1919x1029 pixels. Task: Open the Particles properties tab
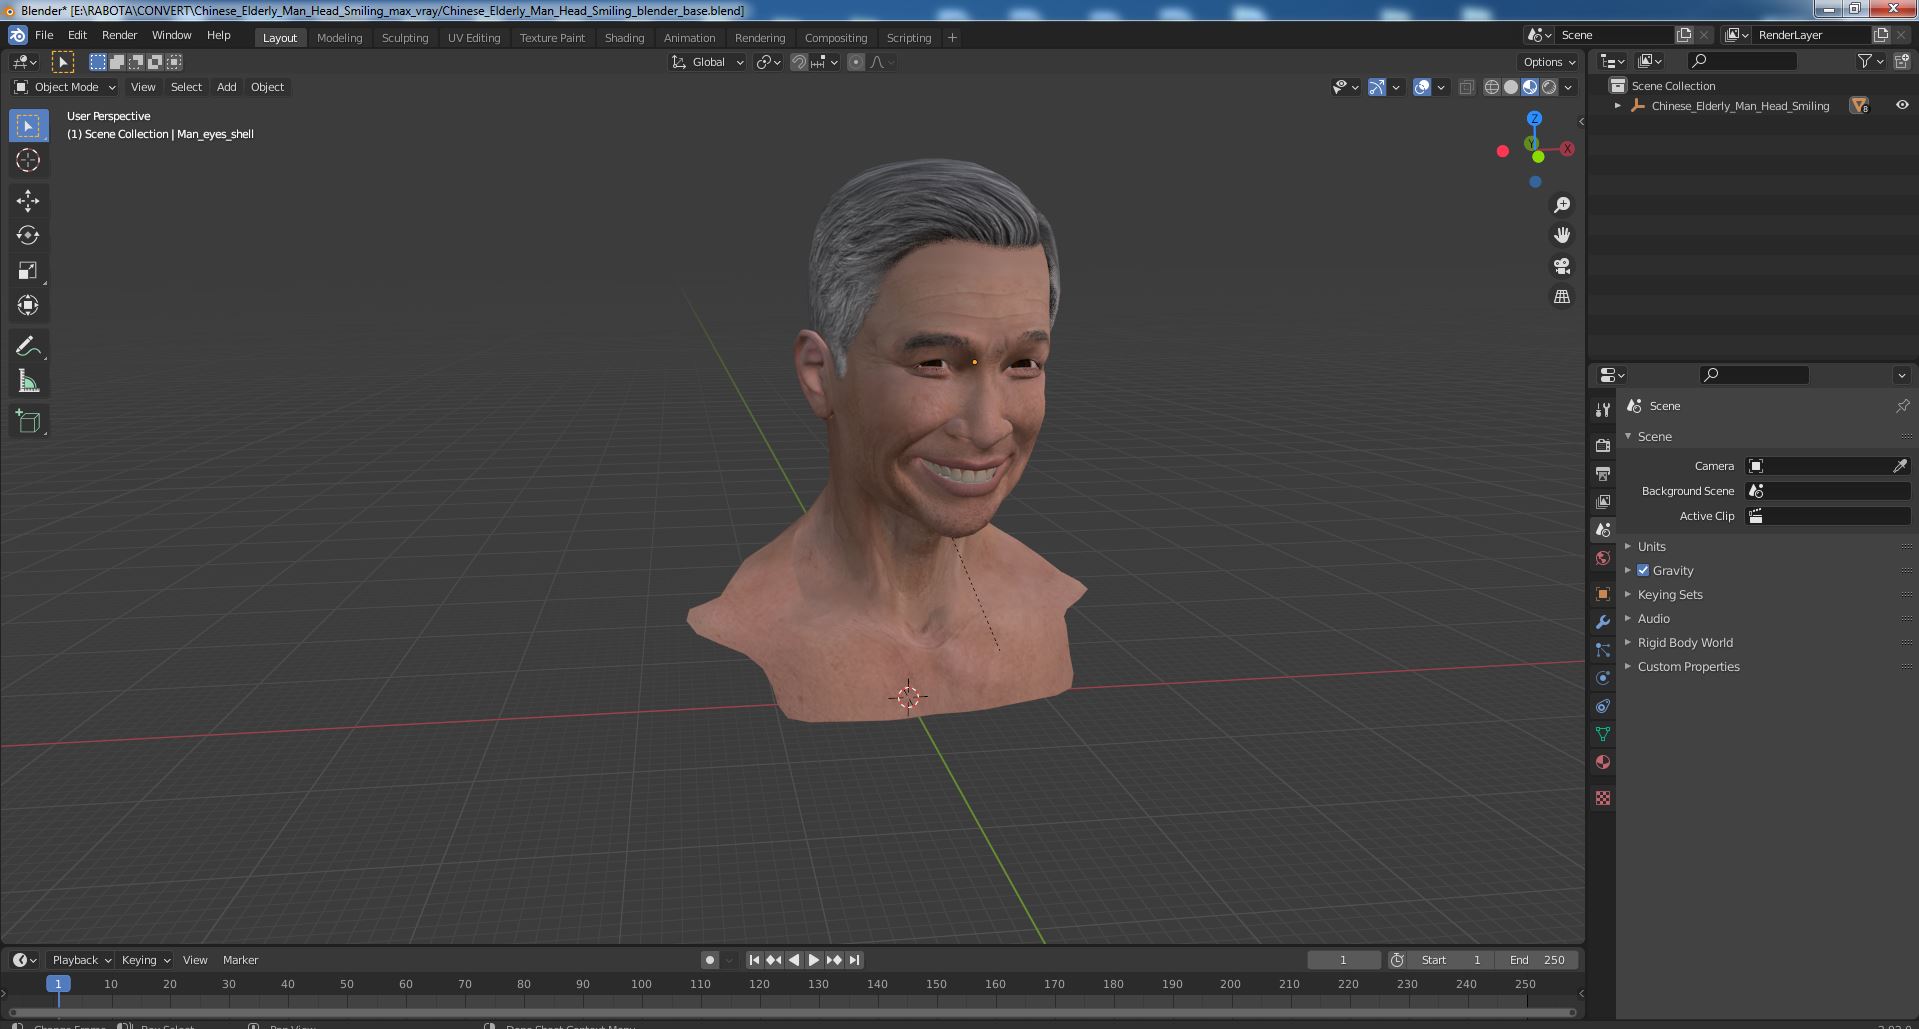coord(1603,650)
